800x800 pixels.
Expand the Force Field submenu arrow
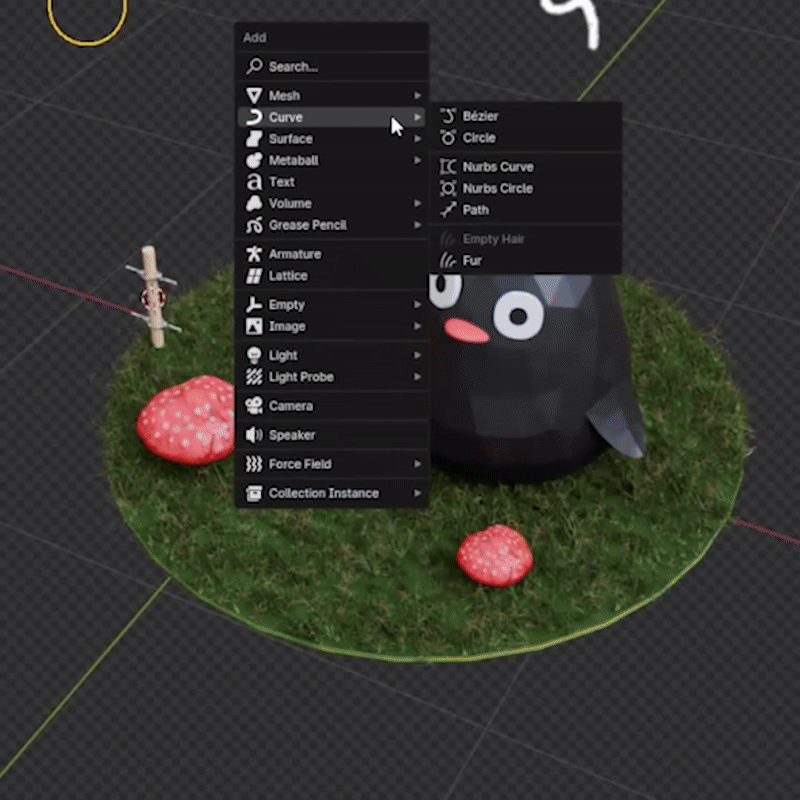[x=417, y=464]
